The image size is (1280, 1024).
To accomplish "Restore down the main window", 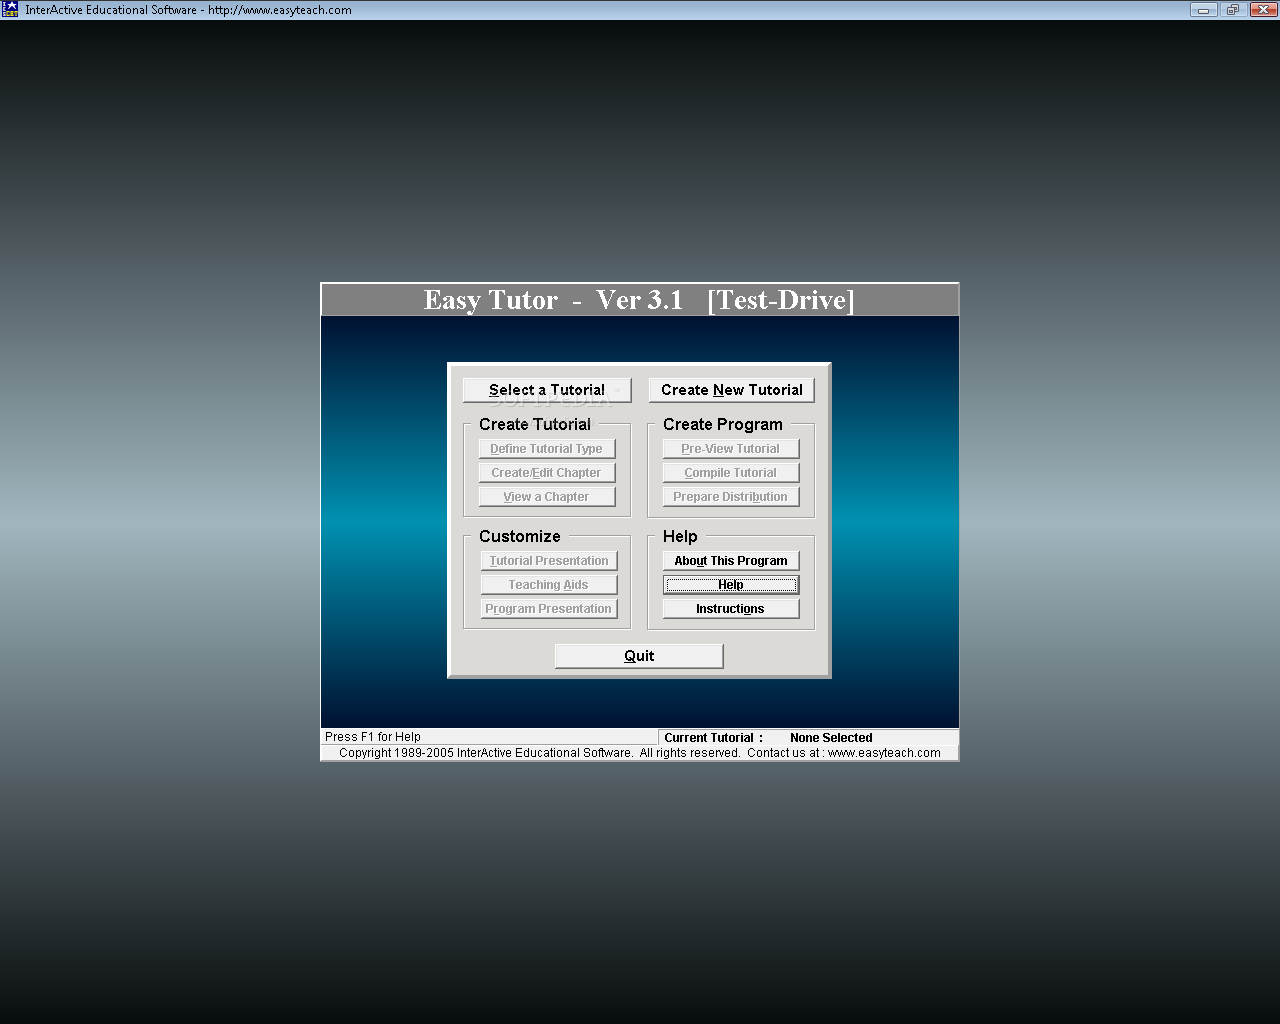I will (1232, 10).
